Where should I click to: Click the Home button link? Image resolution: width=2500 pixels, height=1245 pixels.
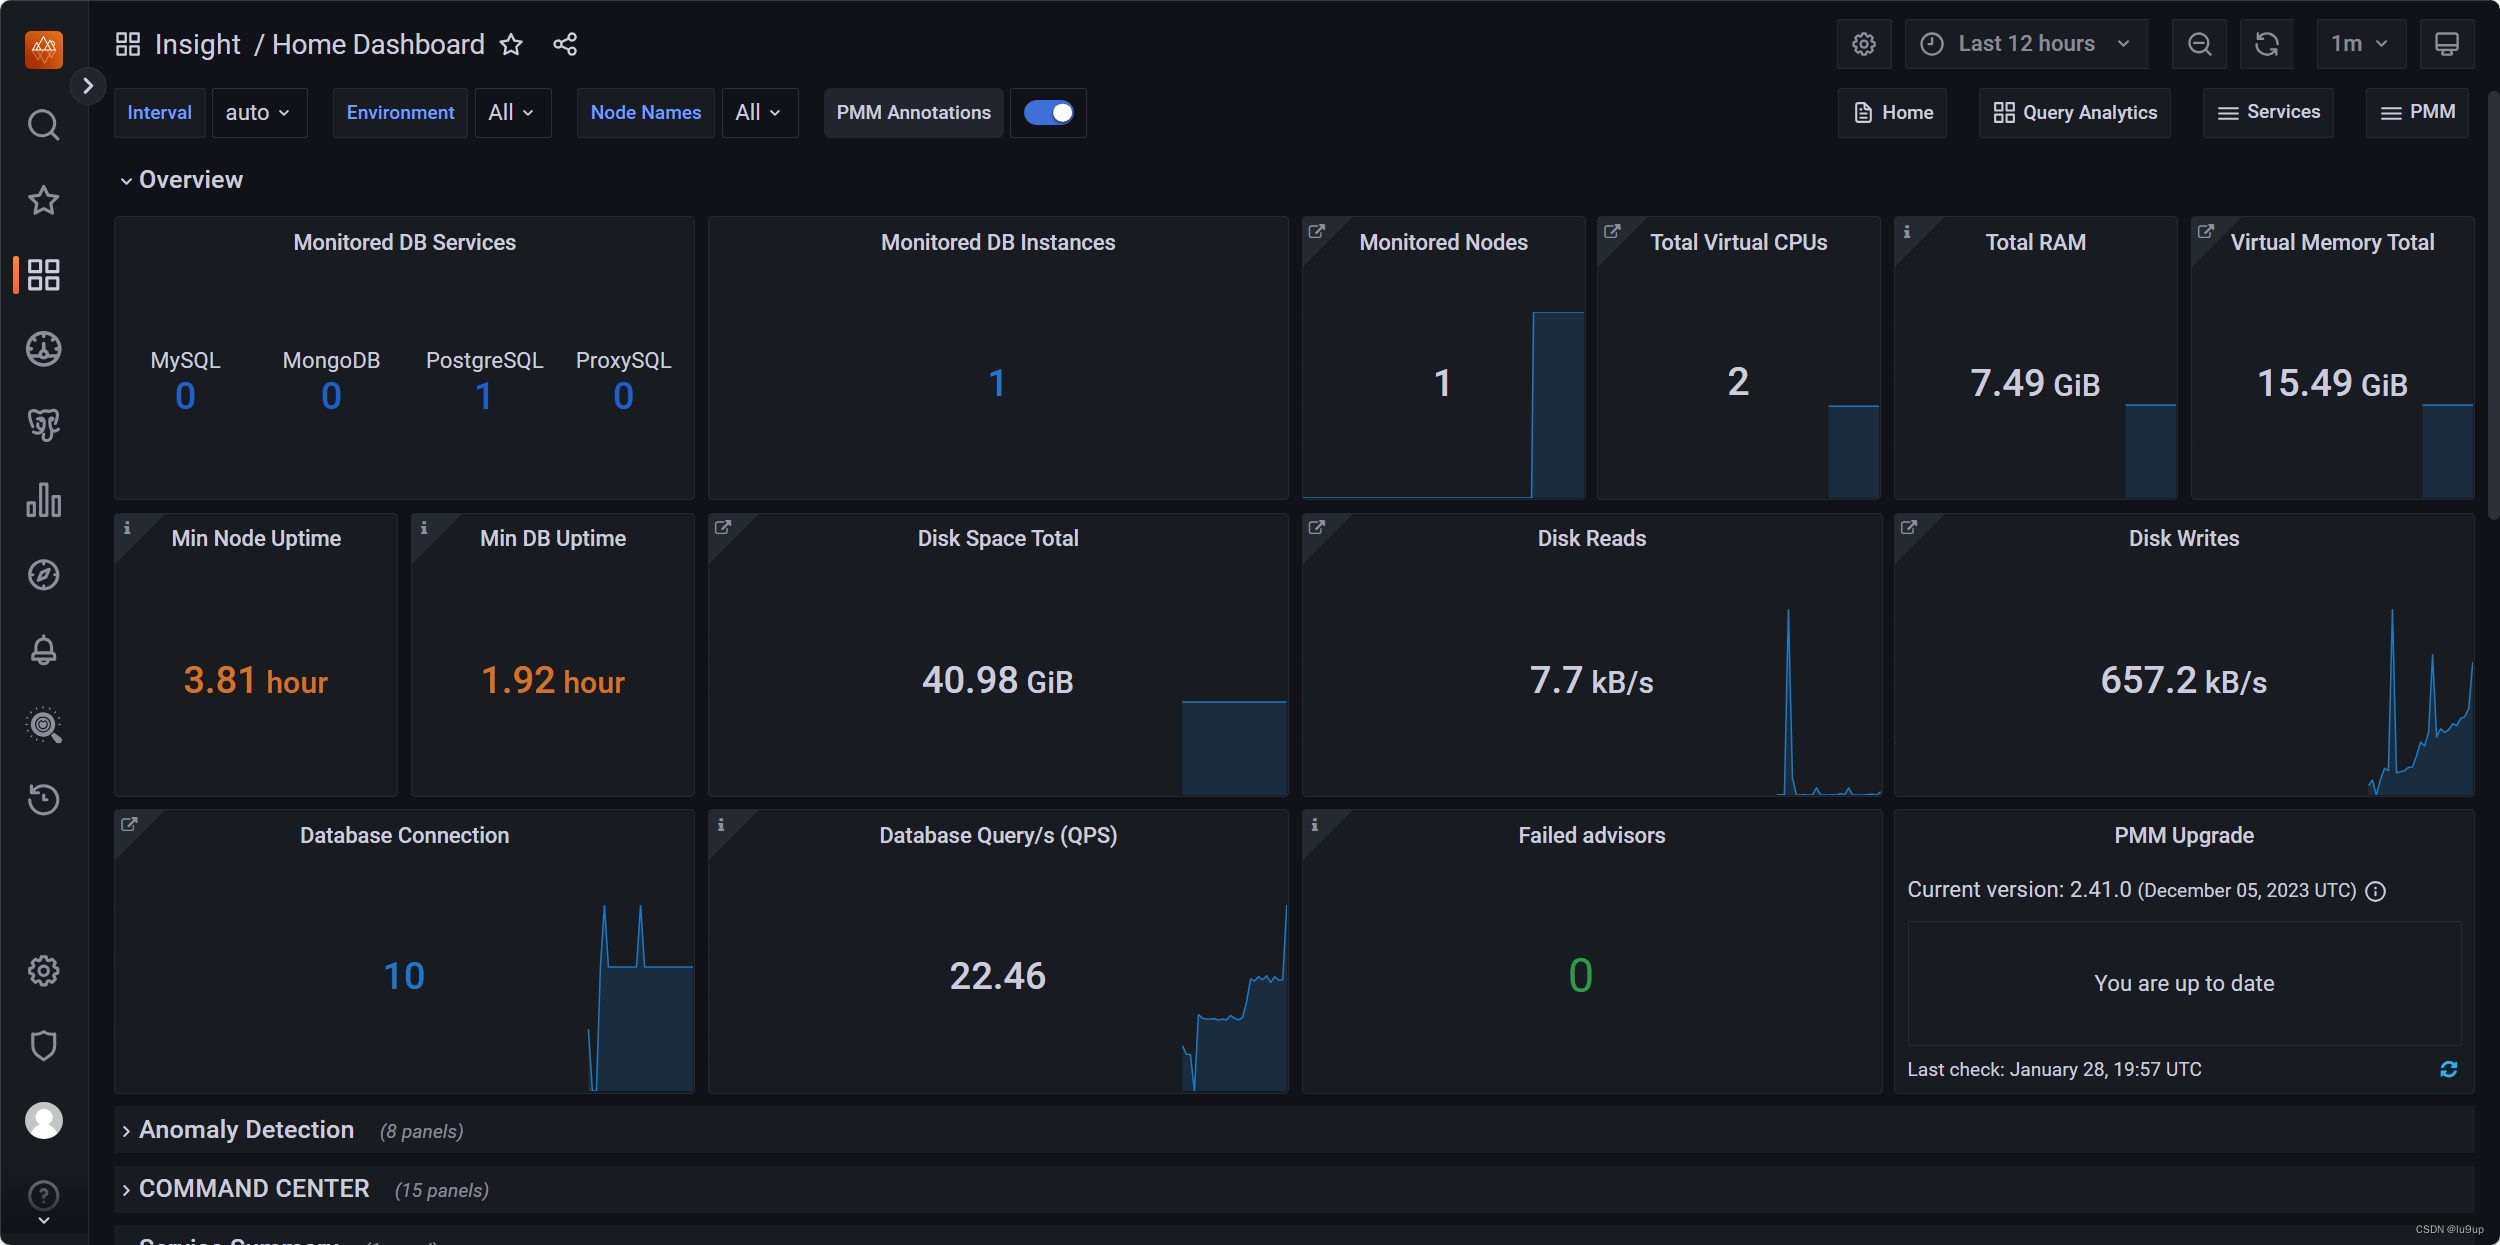click(x=1893, y=113)
